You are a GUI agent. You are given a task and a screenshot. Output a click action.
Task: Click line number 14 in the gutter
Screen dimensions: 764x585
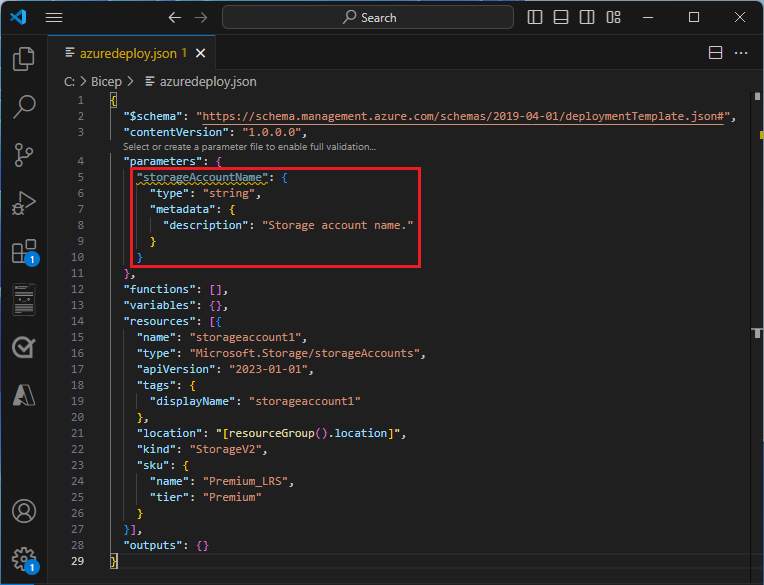point(77,321)
